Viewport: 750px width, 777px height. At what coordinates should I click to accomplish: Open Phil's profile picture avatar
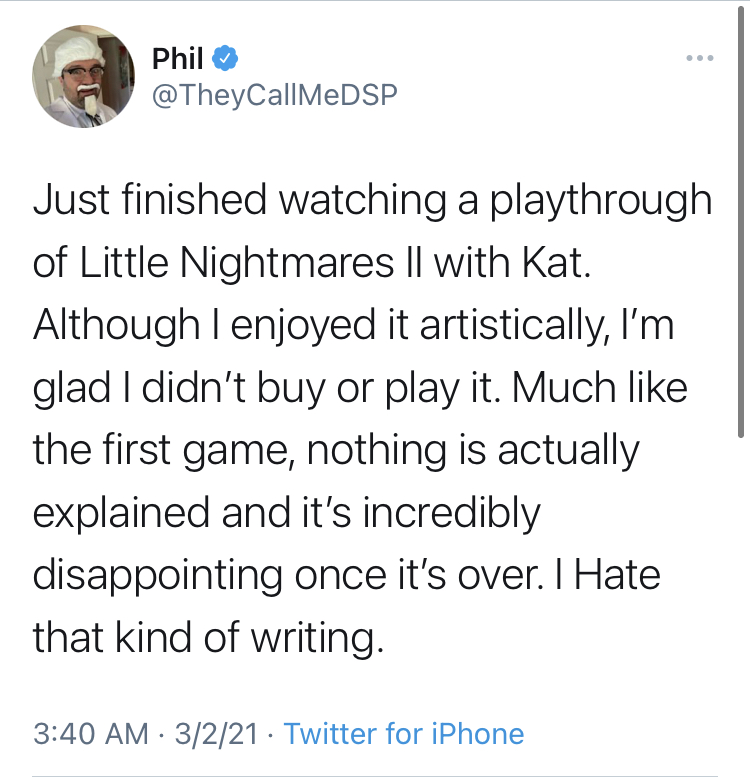[x=83, y=76]
